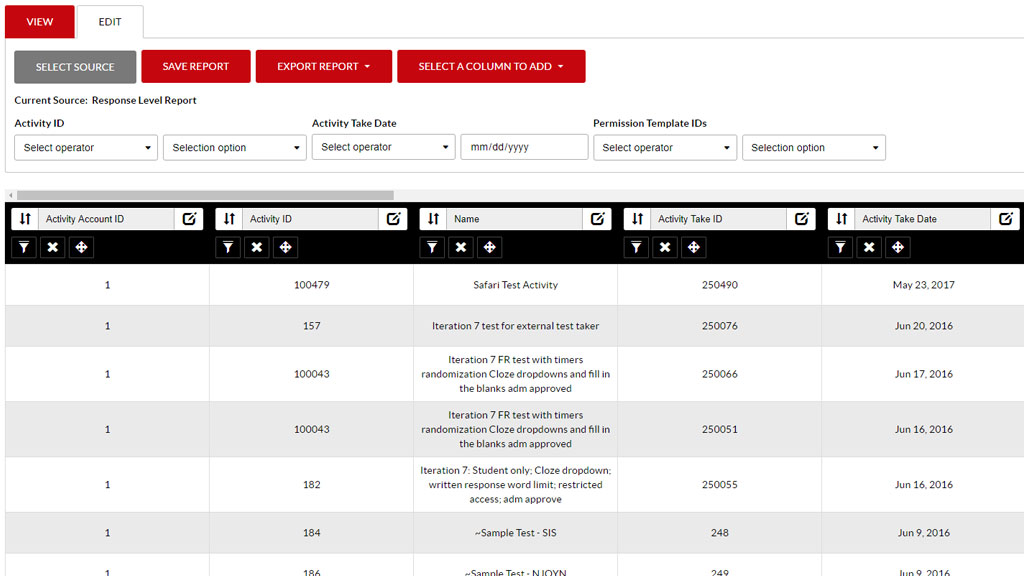Click filter icon under Activity Take Date
The height and width of the screenshot is (576, 1024).
840,247
